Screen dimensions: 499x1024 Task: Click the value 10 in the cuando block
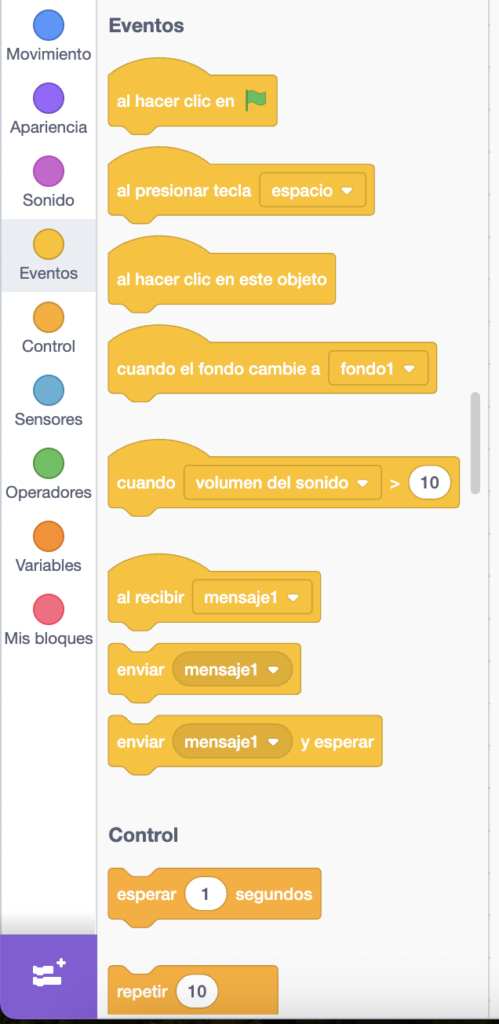pos(429,483)
